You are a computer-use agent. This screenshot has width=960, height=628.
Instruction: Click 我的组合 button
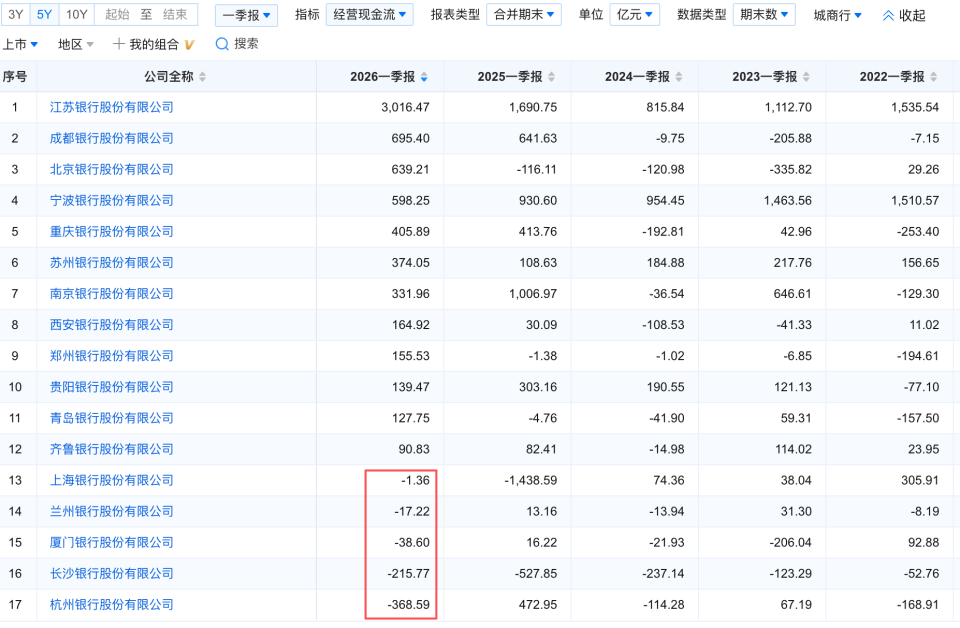tap(154, 44)
